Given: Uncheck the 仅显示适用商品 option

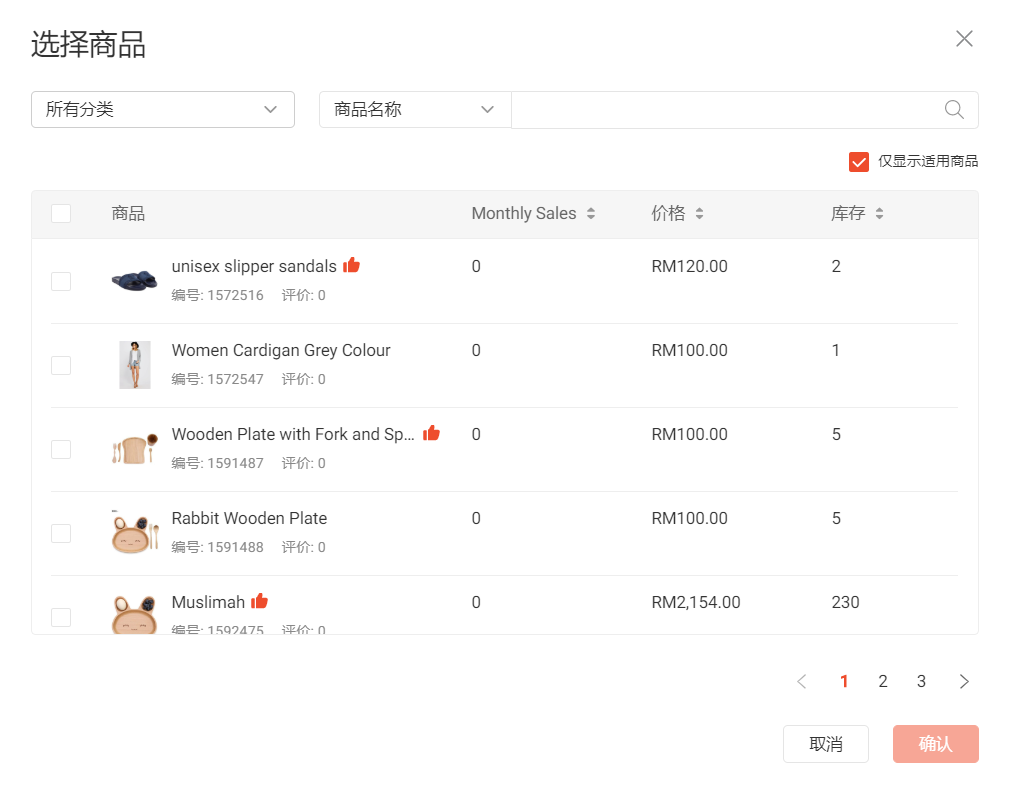Looking at the screenshot, I should point(858,161).
